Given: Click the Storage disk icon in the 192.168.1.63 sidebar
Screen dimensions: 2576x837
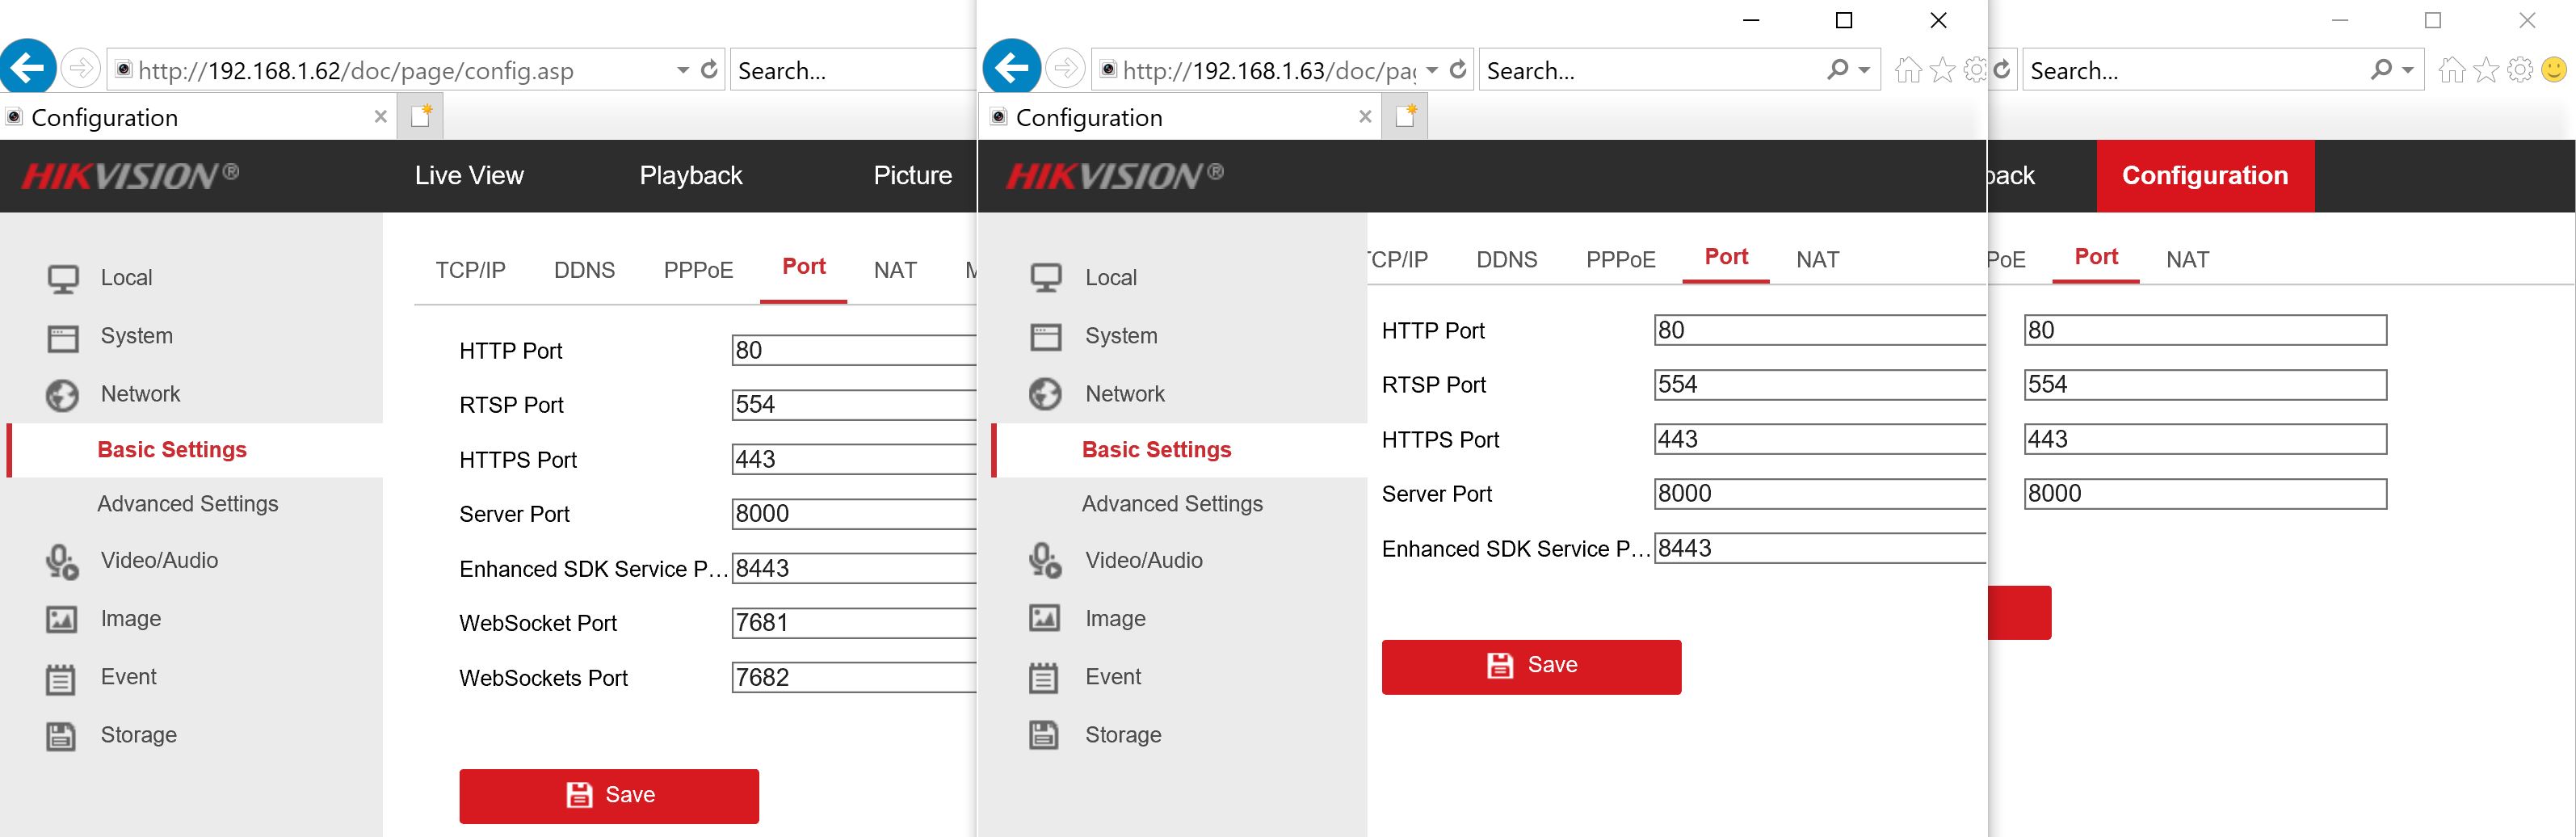Looking at the screenshot, I should tap(1044, 735).
